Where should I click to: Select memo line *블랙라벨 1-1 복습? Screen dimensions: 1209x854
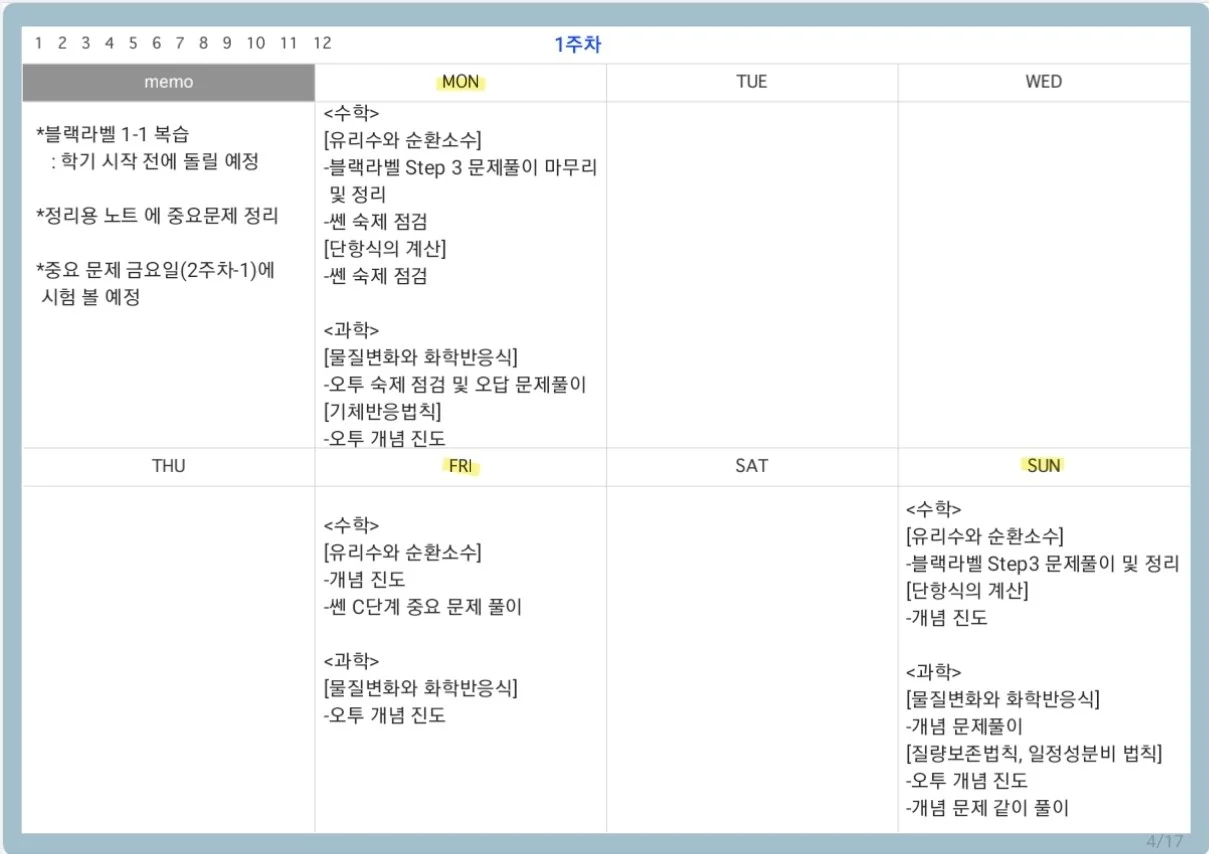112,134
